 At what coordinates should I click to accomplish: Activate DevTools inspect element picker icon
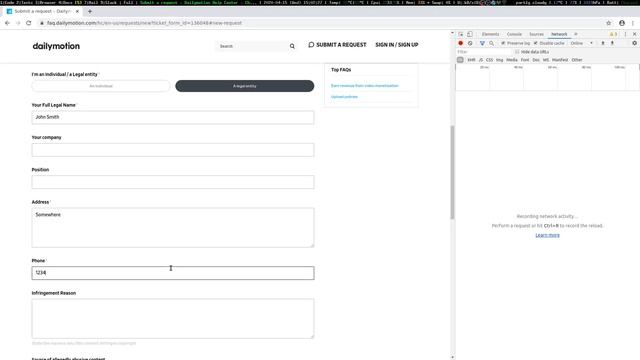(461, 34)
